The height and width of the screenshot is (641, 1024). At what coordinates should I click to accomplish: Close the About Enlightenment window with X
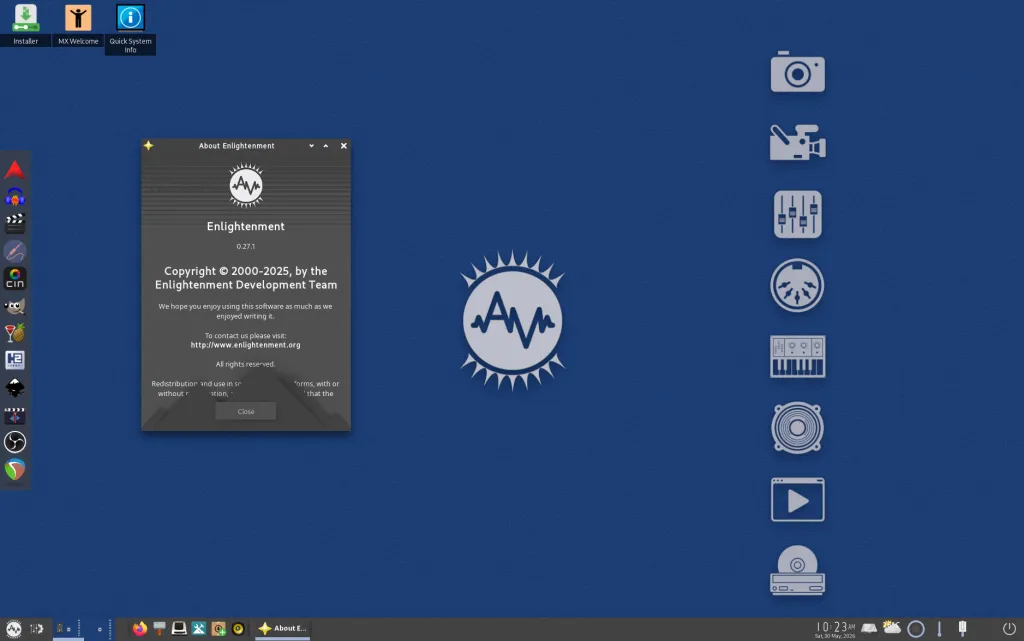pos(344,146)
